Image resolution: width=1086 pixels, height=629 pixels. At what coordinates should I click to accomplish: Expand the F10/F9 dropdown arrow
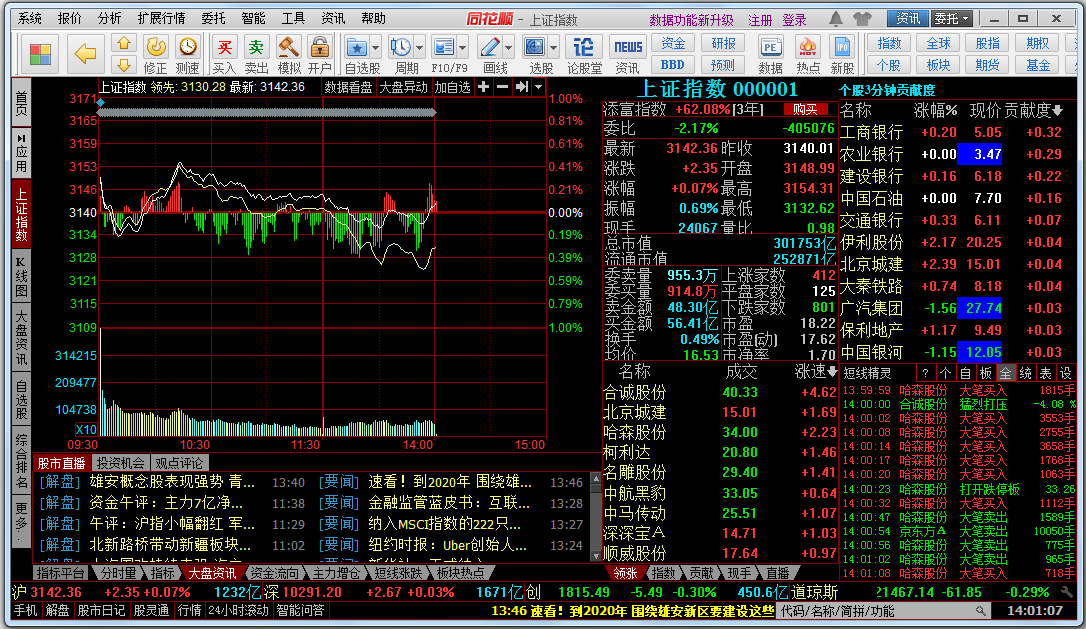click(x=463, y=48)
